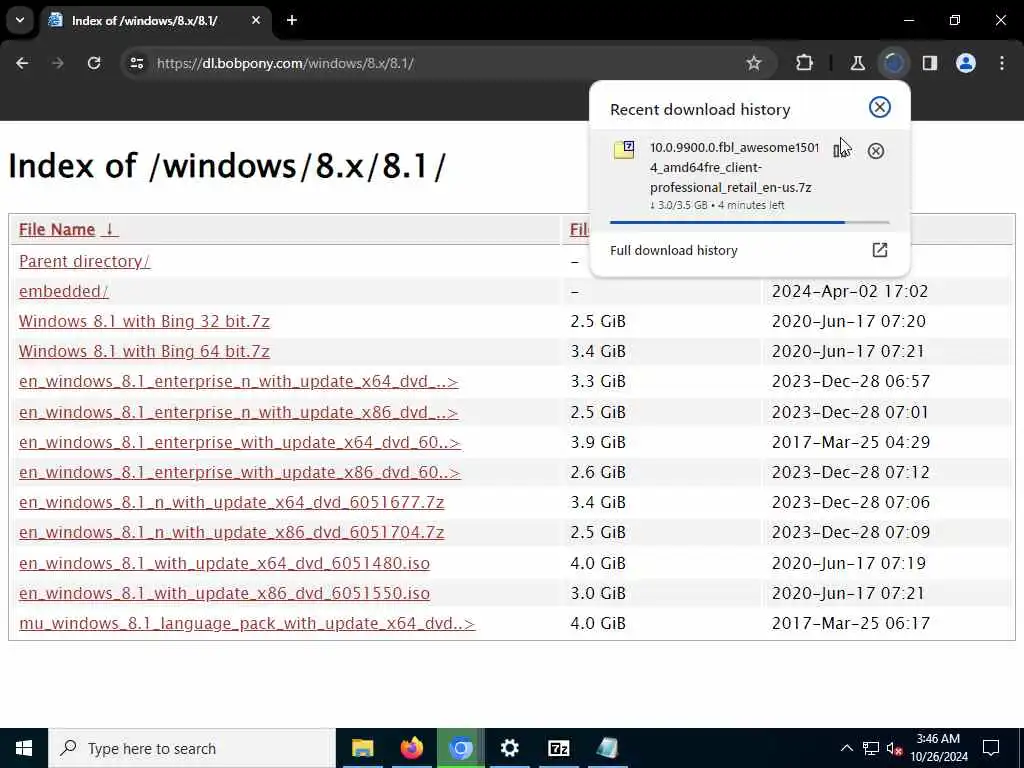Click date 2020-Jun-17 07:19 cell

click(x=848, y=563)
